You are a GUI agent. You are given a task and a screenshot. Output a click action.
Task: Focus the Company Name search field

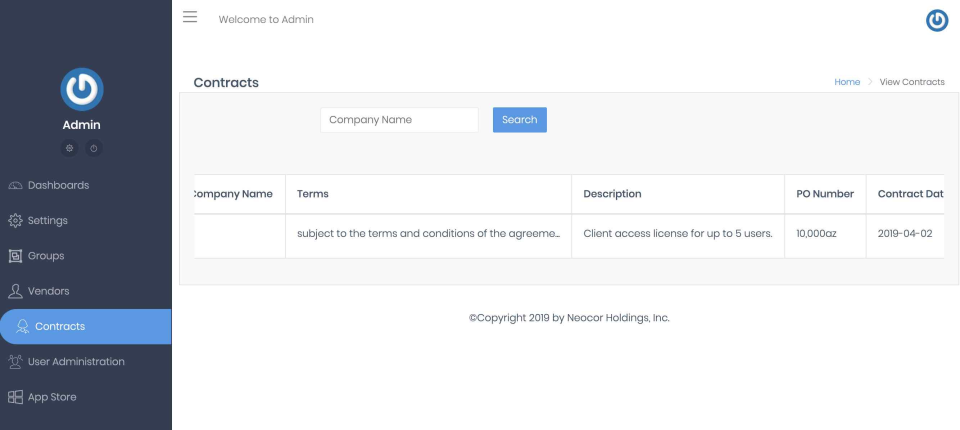click(x=399, y=120)
